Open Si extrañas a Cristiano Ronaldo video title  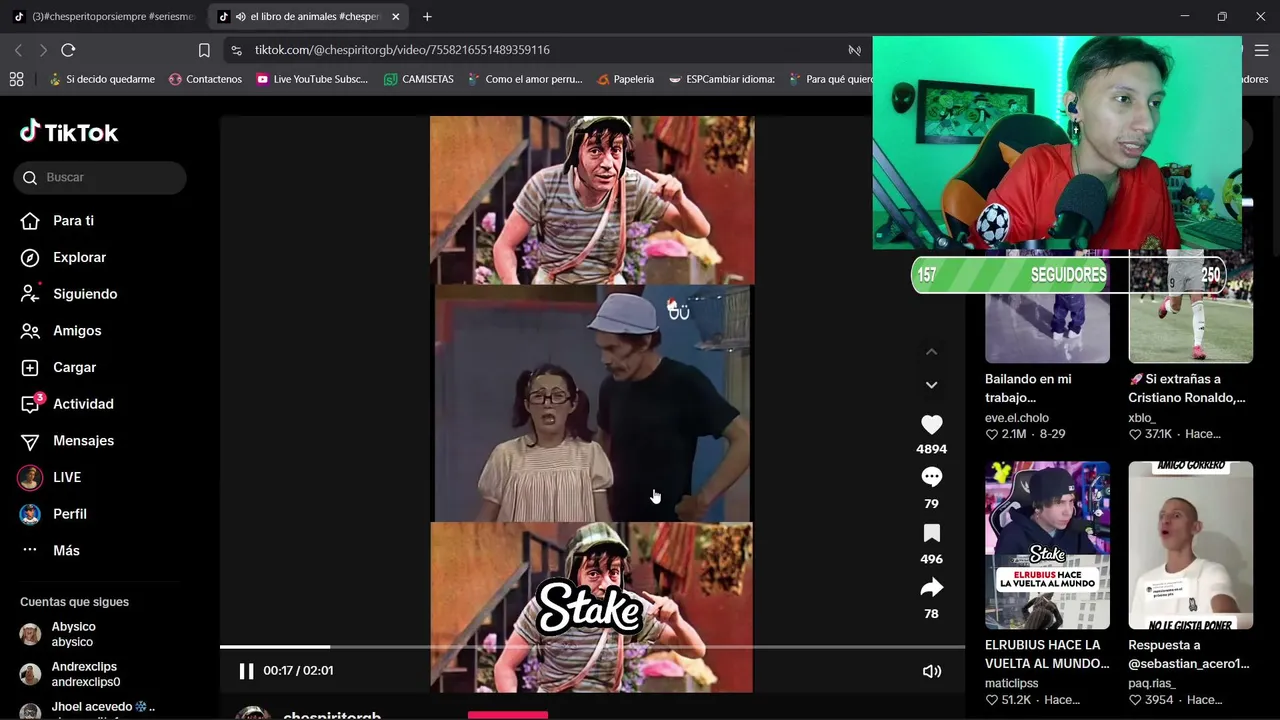coord(1187,388)
